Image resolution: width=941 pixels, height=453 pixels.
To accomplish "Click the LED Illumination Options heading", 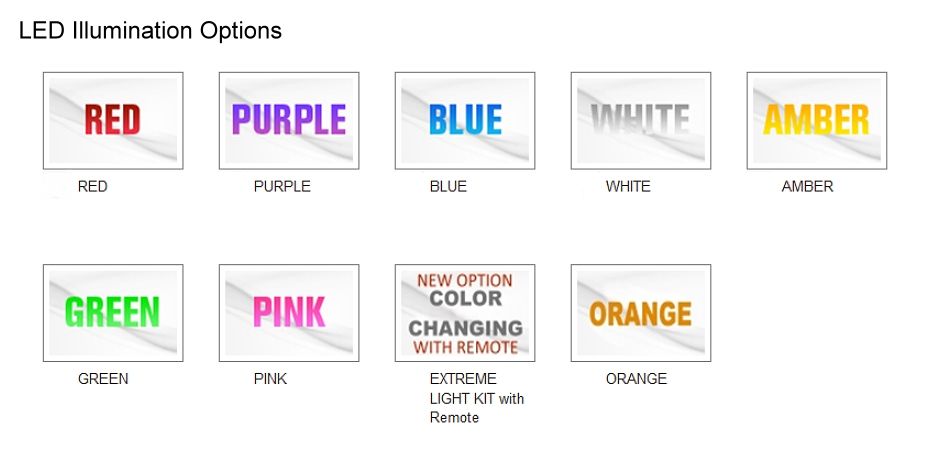I will pos(150,31).
